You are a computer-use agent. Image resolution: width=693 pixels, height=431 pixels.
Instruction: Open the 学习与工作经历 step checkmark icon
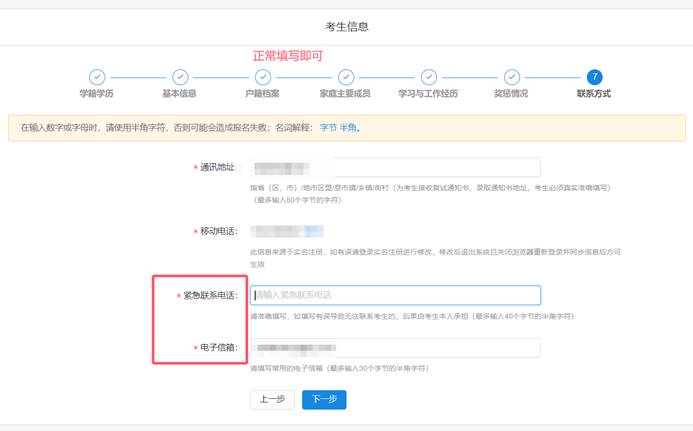click(428, 77)
